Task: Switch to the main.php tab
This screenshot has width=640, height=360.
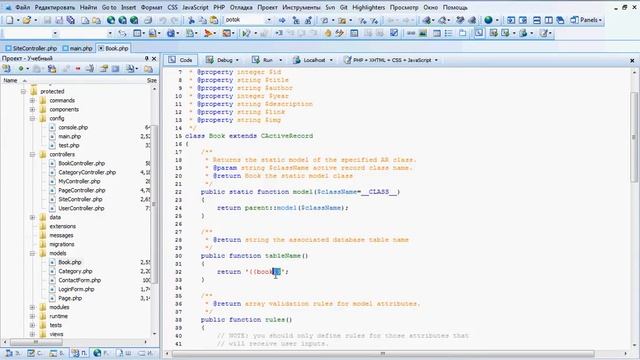Action: 78,48
